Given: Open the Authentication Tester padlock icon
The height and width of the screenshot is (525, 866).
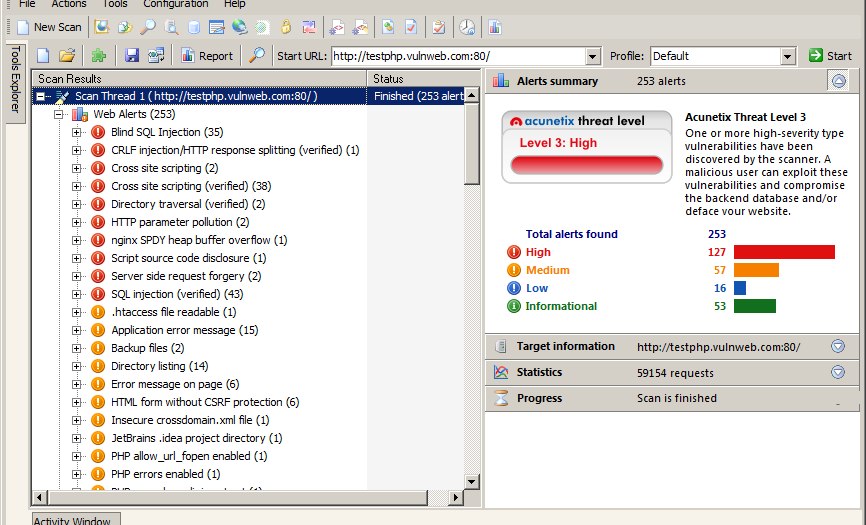Looking at the screenshot, I should point(286,26).
